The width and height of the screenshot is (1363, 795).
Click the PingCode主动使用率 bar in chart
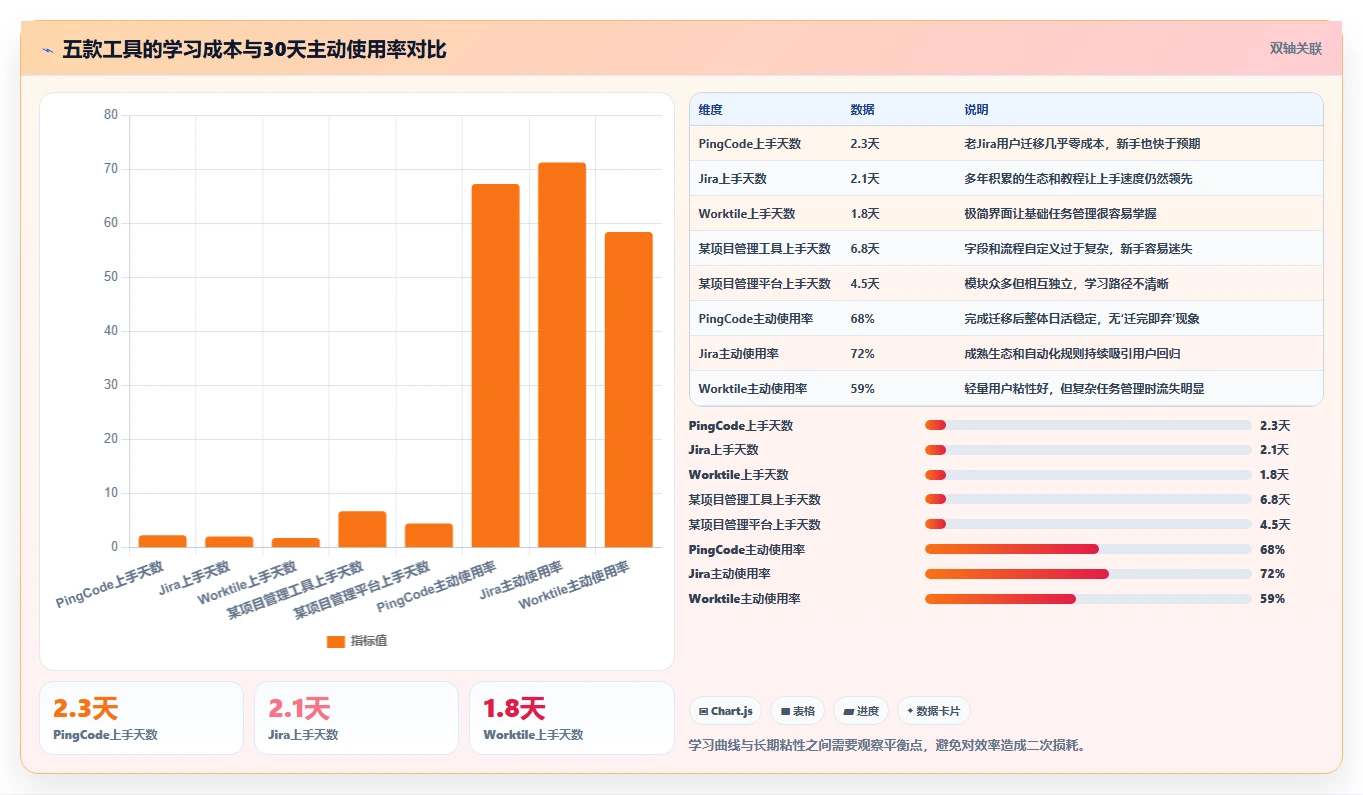(x=495, y=366)
